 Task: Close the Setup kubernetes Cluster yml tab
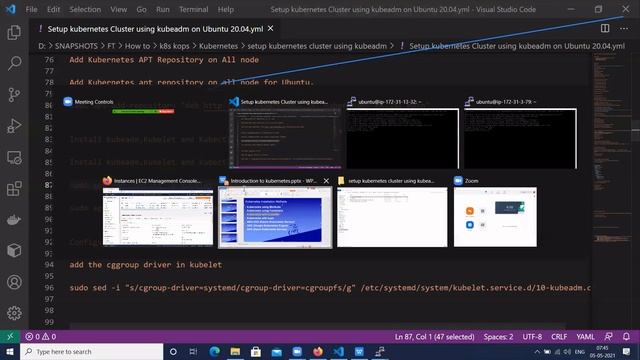coord(271,29)
